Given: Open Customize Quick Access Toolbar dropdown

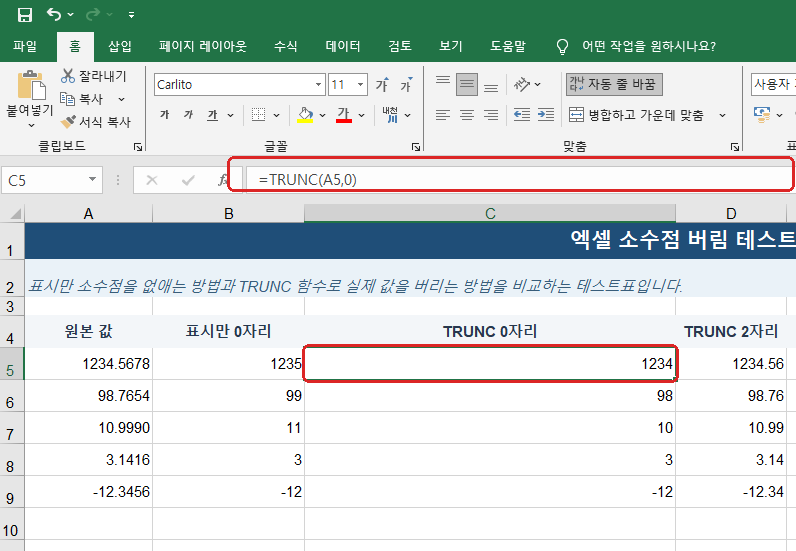Looking at the screenshot, I should click(131, 15).
